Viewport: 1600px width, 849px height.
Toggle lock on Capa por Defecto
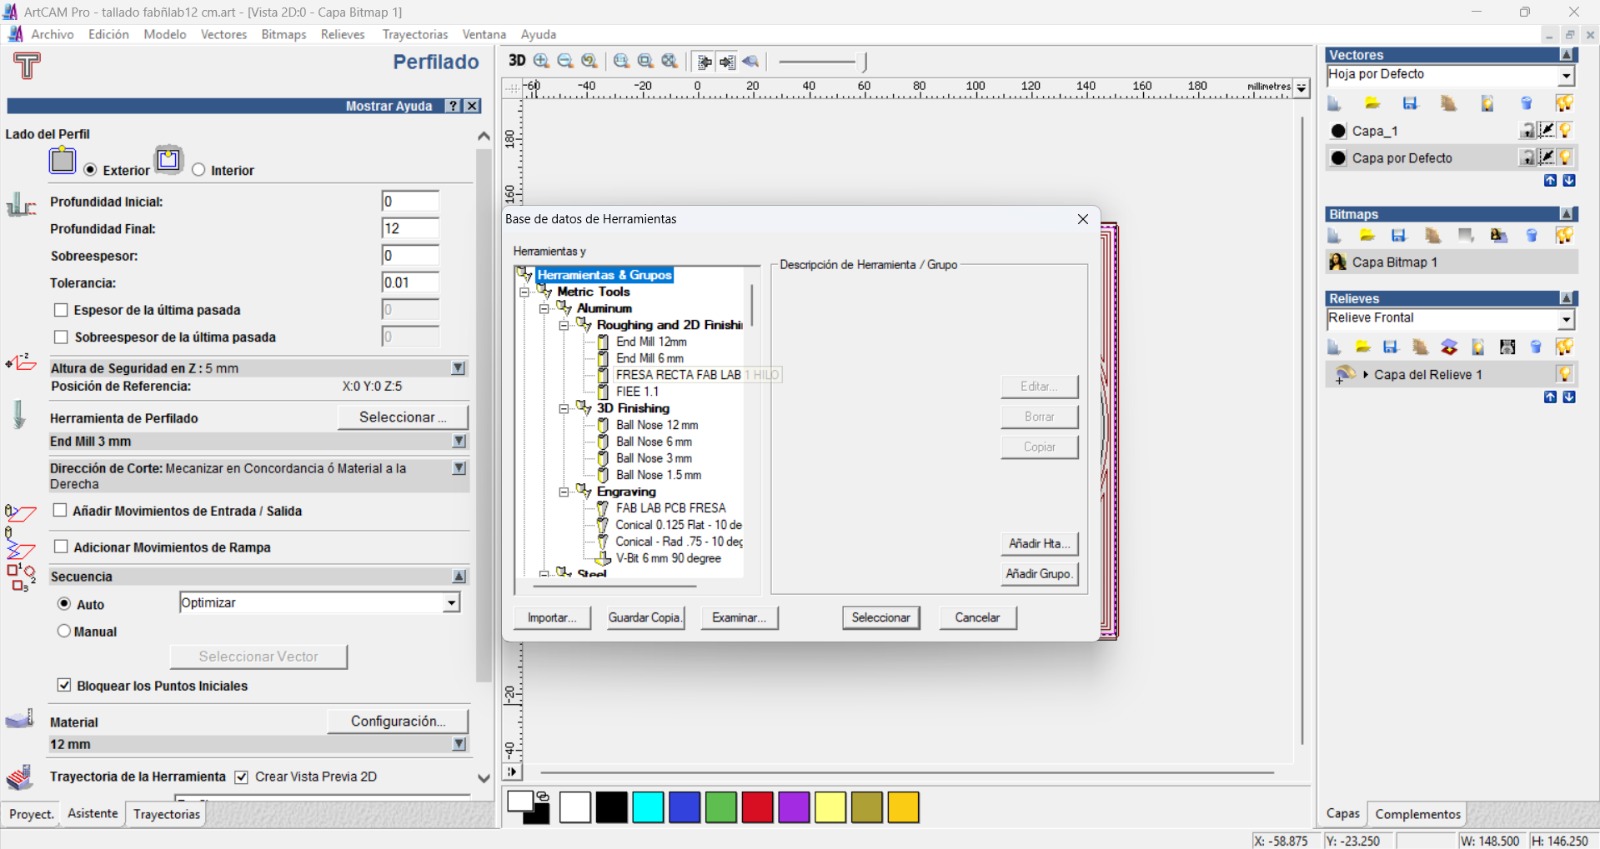click(1528, 158)
